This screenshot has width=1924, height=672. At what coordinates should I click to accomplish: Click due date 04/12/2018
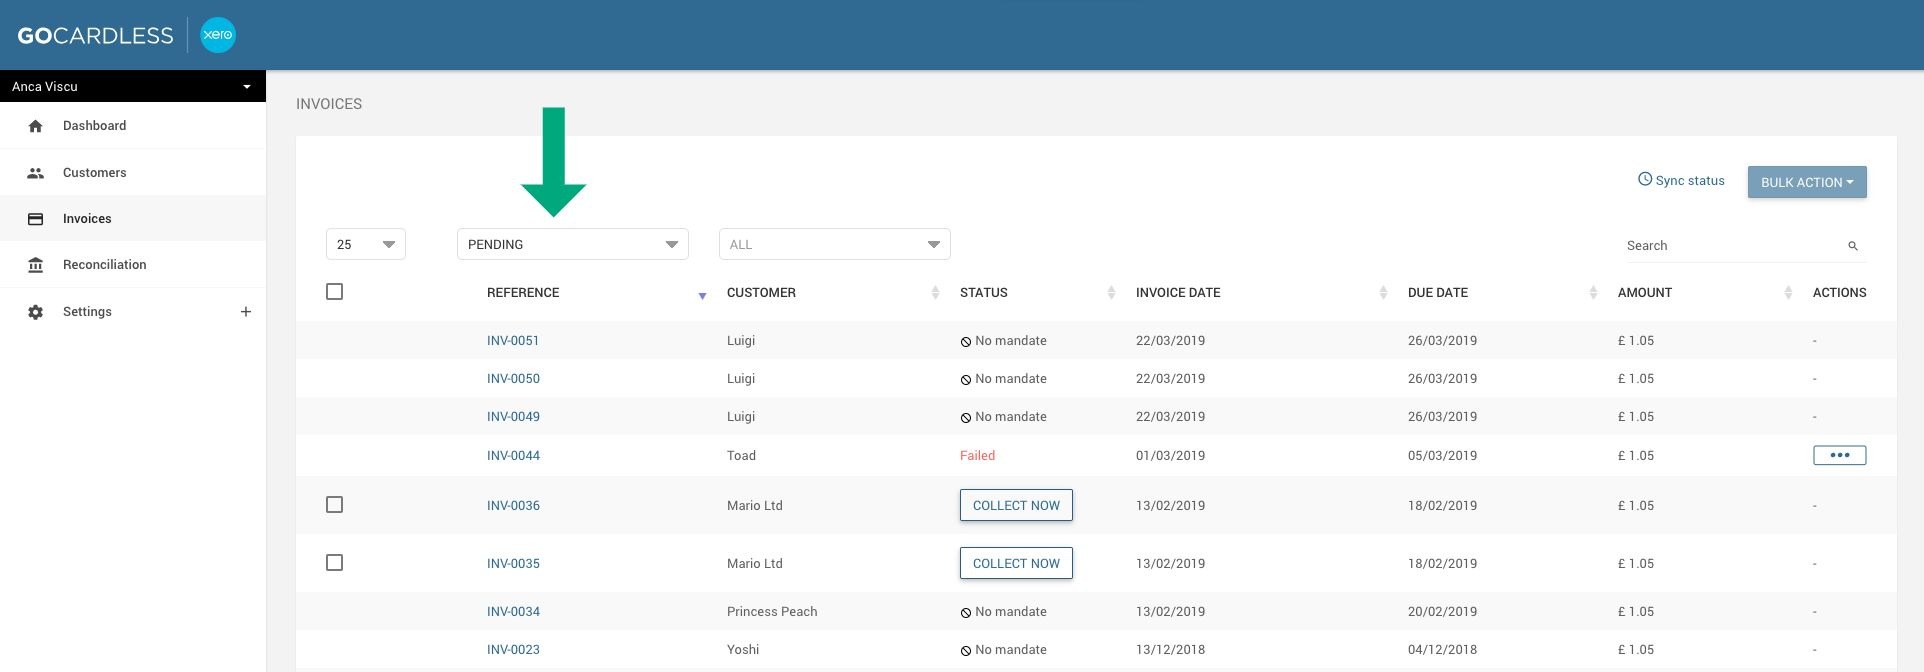tap(1442, 650)
